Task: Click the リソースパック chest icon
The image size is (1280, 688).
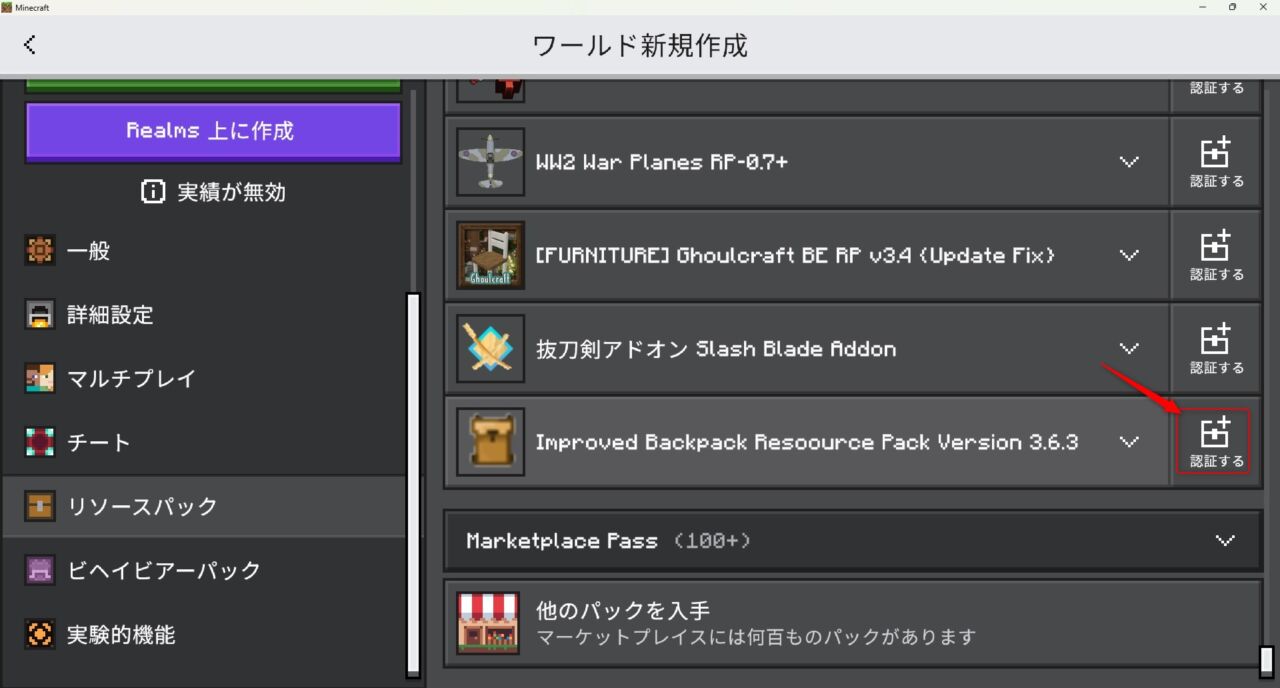Action: point(40,506)
